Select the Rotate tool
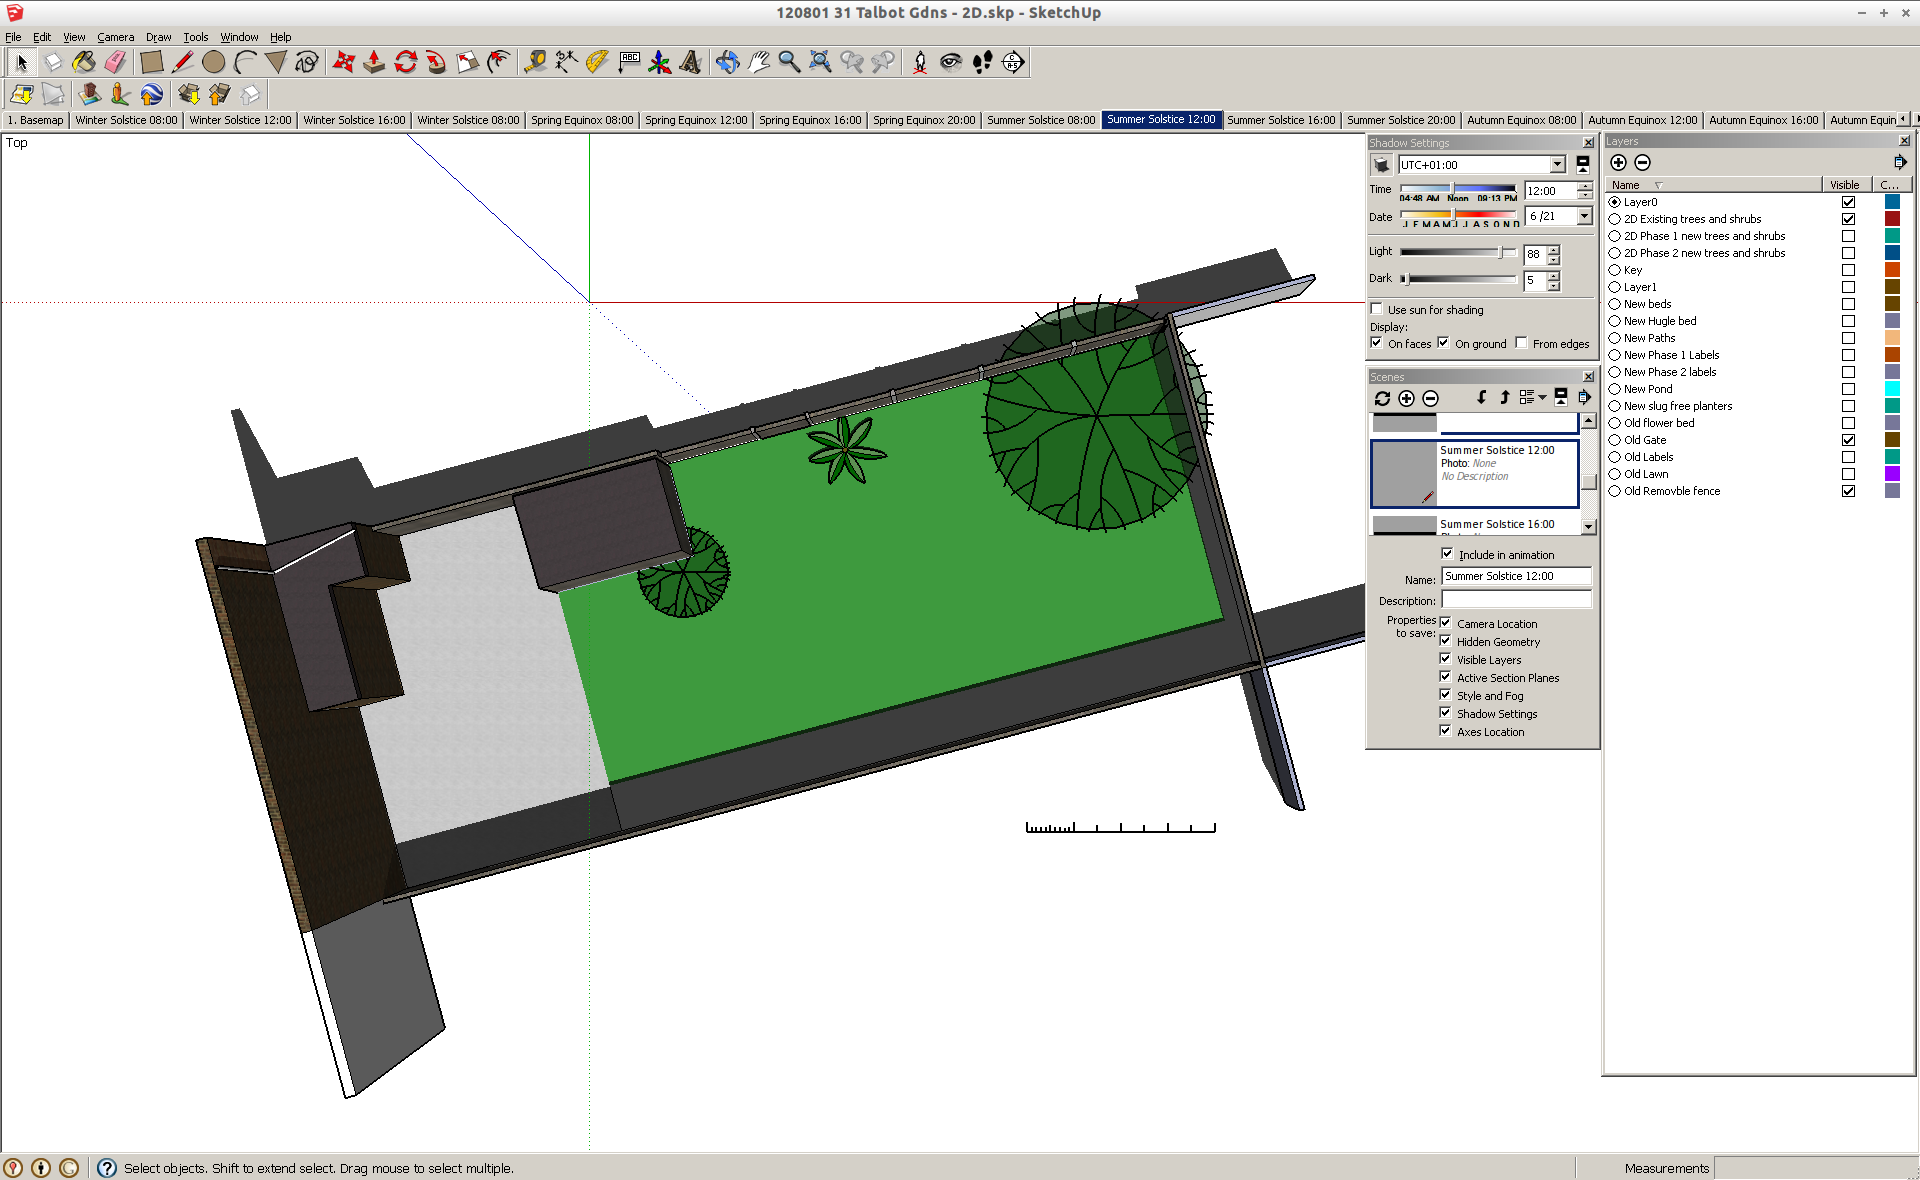Screen dimensions: 1920x1180 pyautogui.click(x=405, y=62)
